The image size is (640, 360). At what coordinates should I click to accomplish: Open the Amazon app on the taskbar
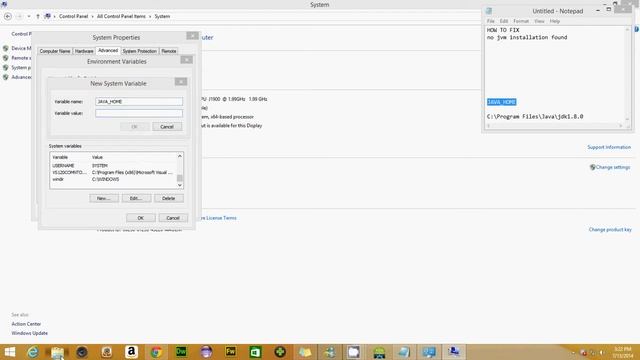click(x=131, y=352)
